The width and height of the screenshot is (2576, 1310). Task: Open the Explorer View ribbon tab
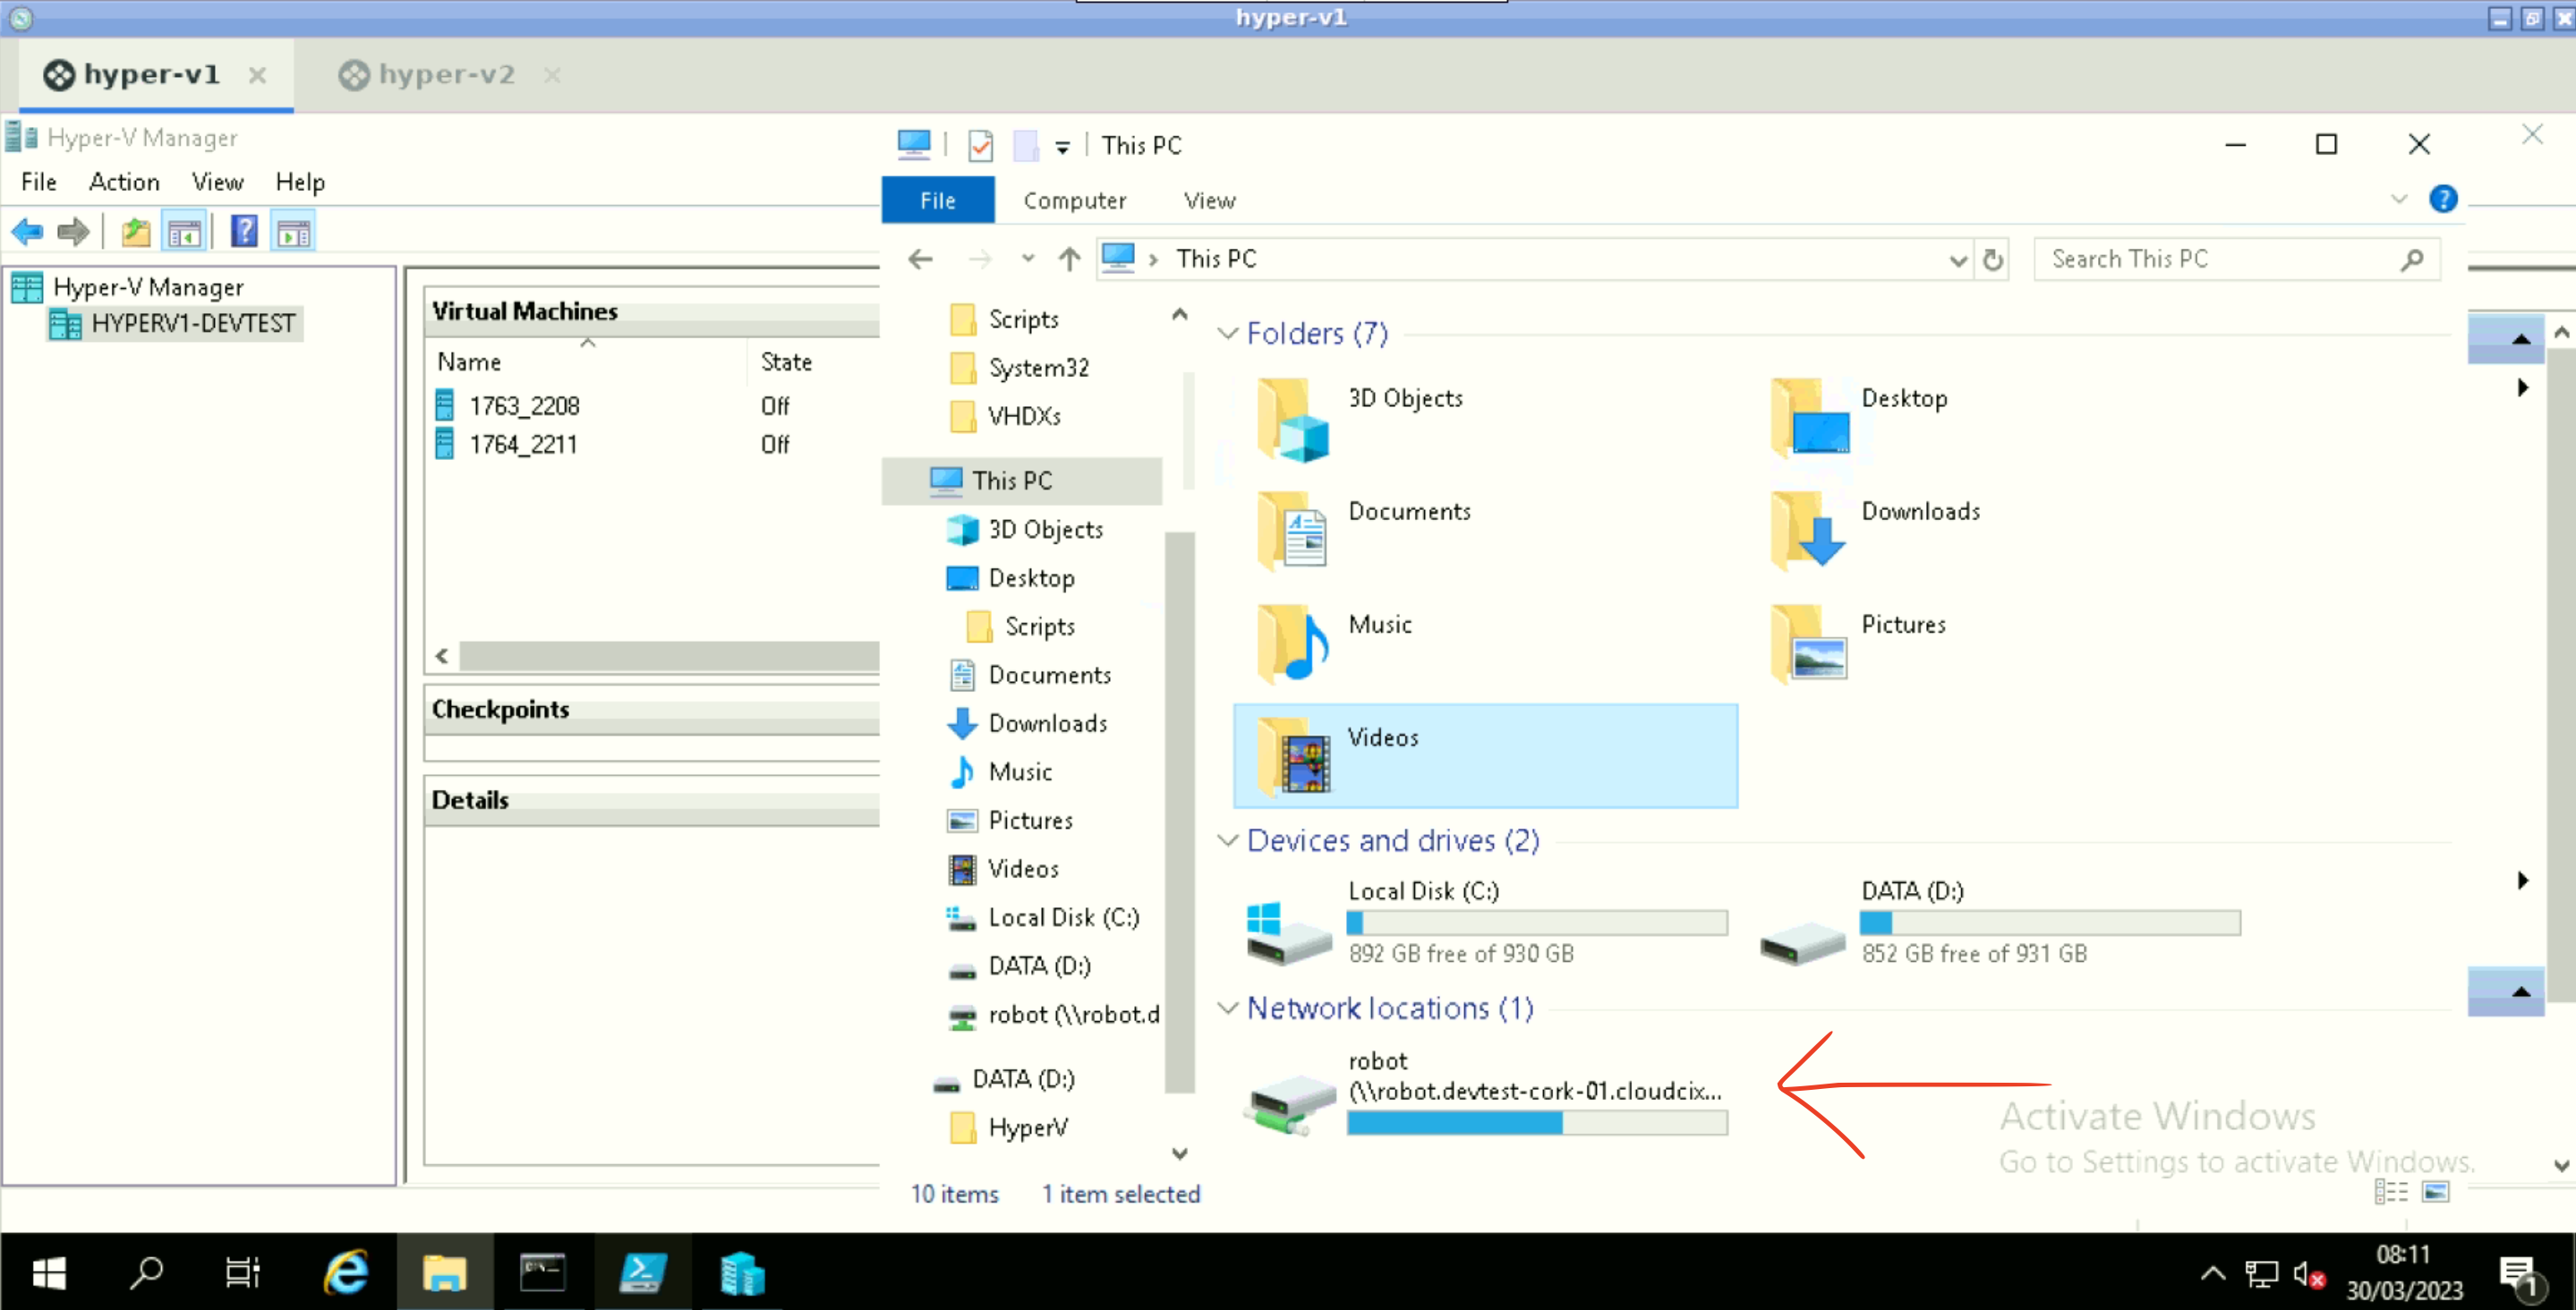[x=1210, y=201]
